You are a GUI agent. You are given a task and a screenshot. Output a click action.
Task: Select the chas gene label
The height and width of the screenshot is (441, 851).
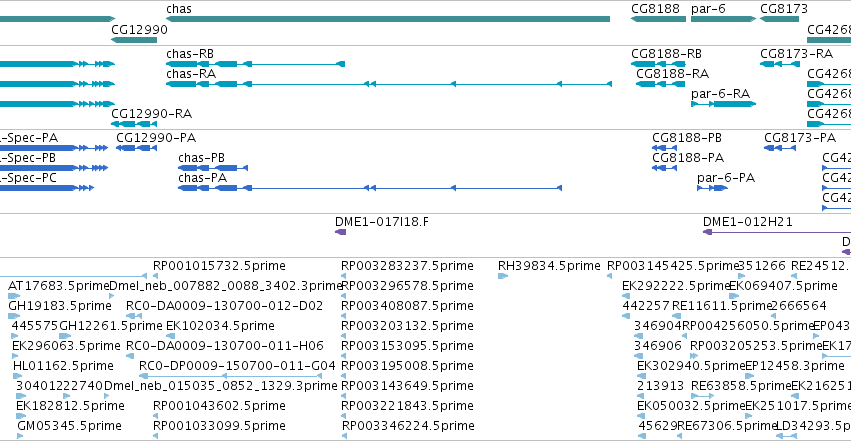point(179,9)
